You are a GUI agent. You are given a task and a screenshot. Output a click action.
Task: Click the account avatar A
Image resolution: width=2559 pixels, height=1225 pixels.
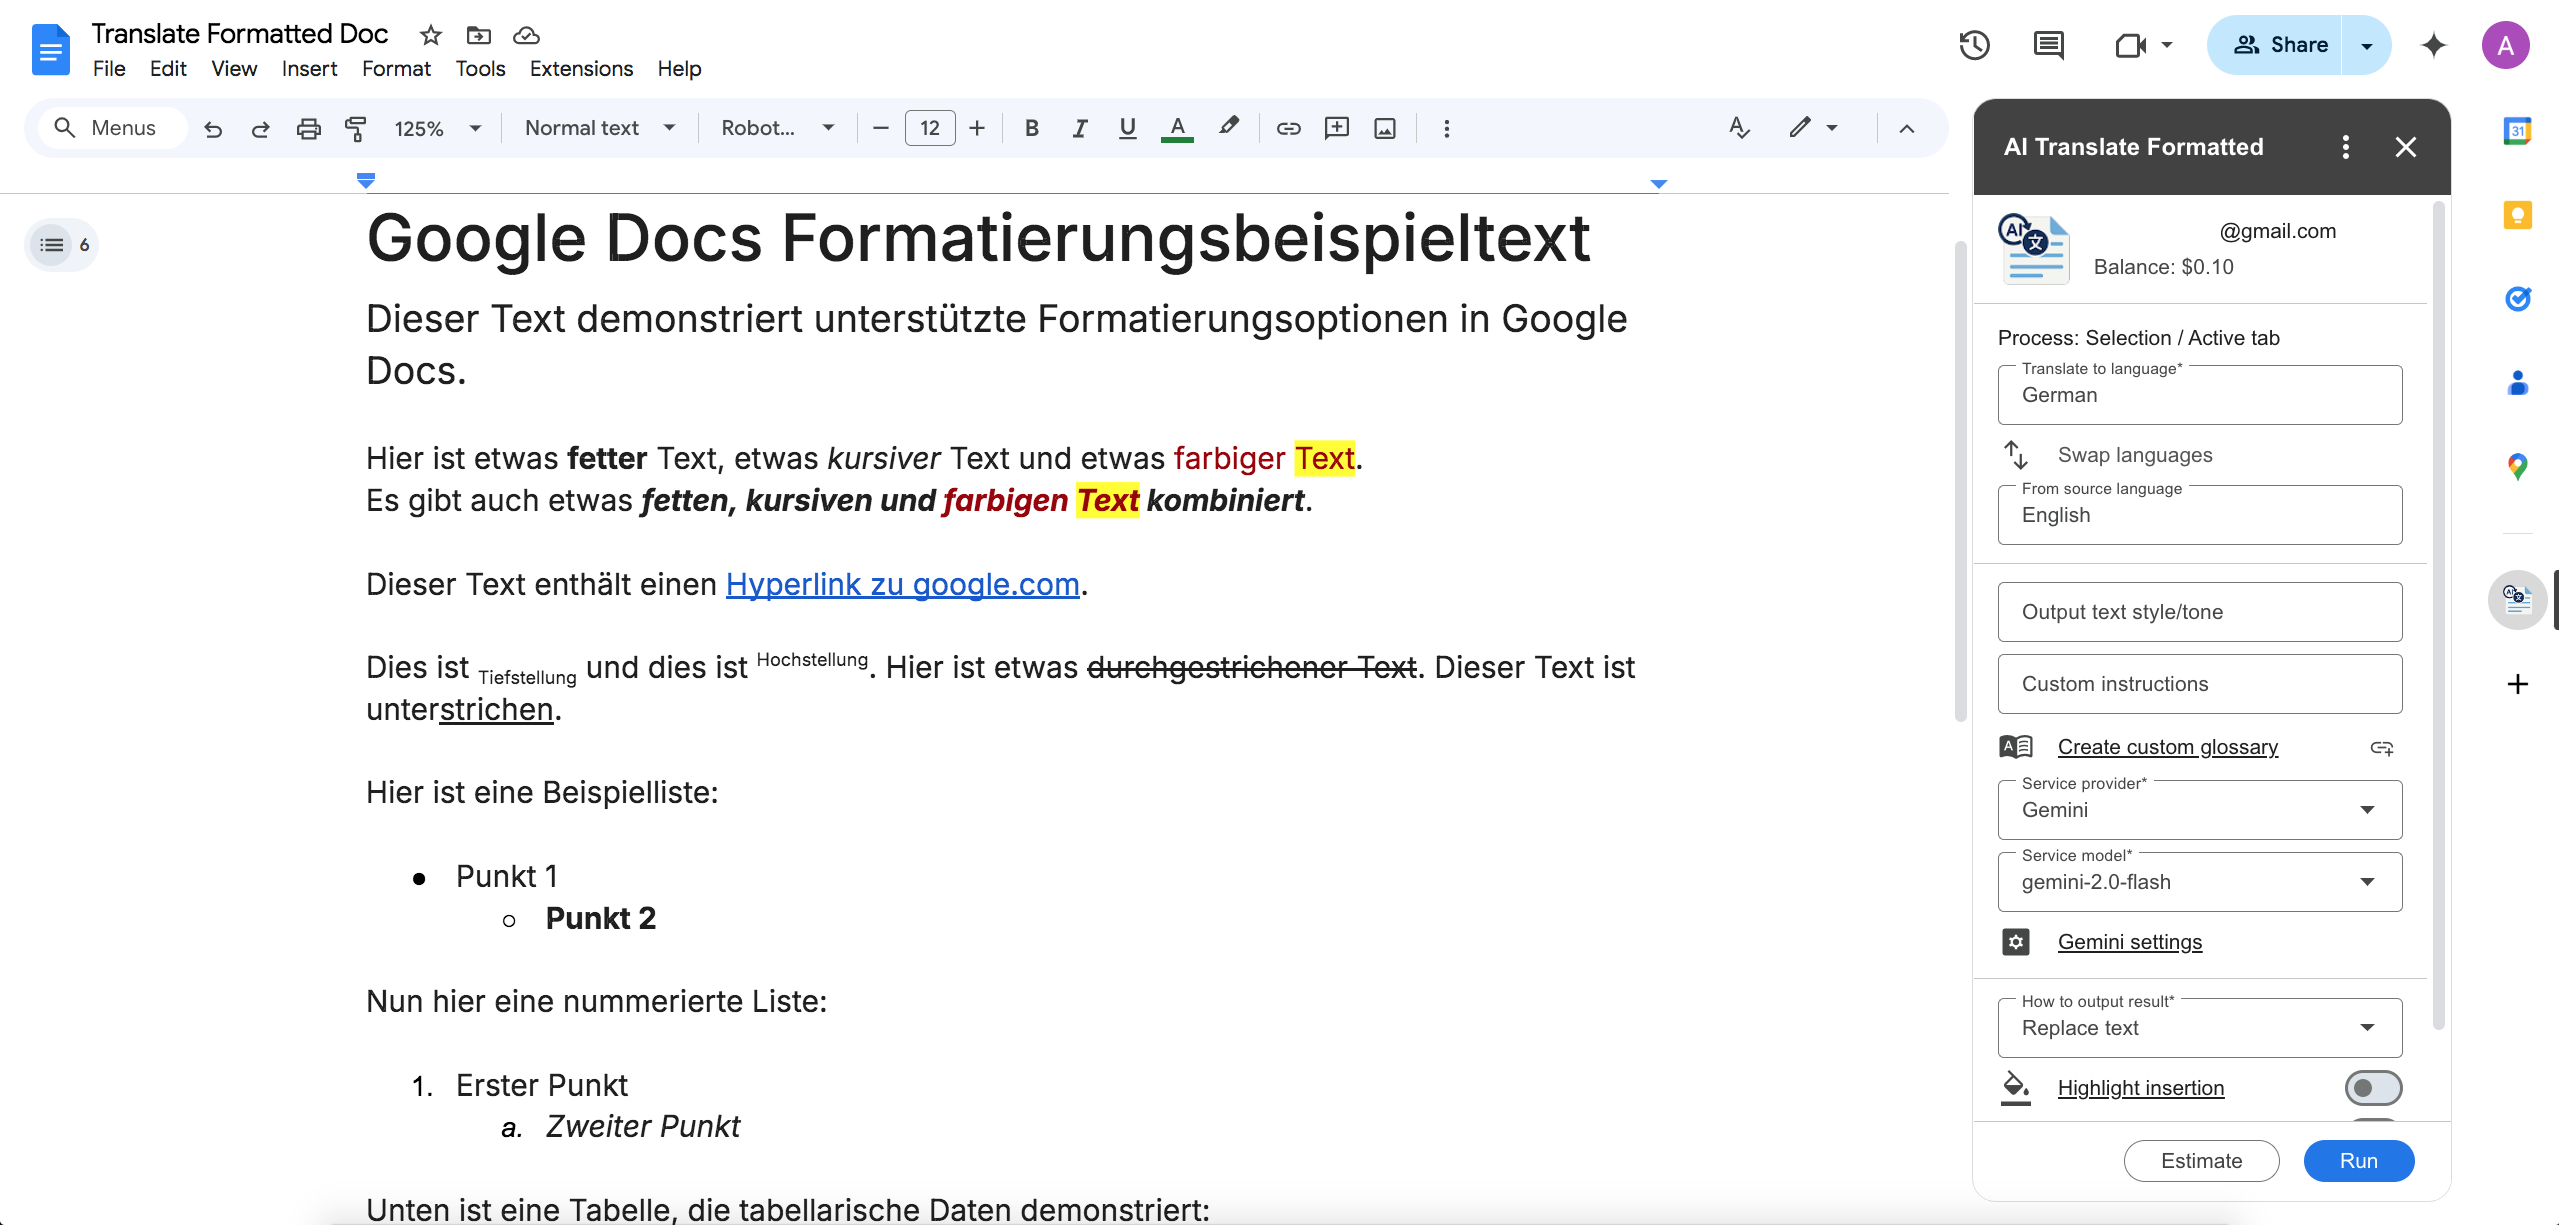[x=2506, y=45]
